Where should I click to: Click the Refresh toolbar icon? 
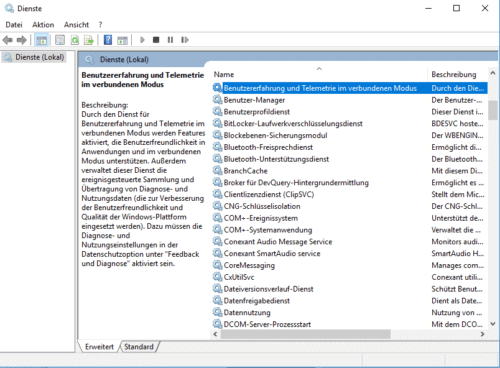(75, 40)
